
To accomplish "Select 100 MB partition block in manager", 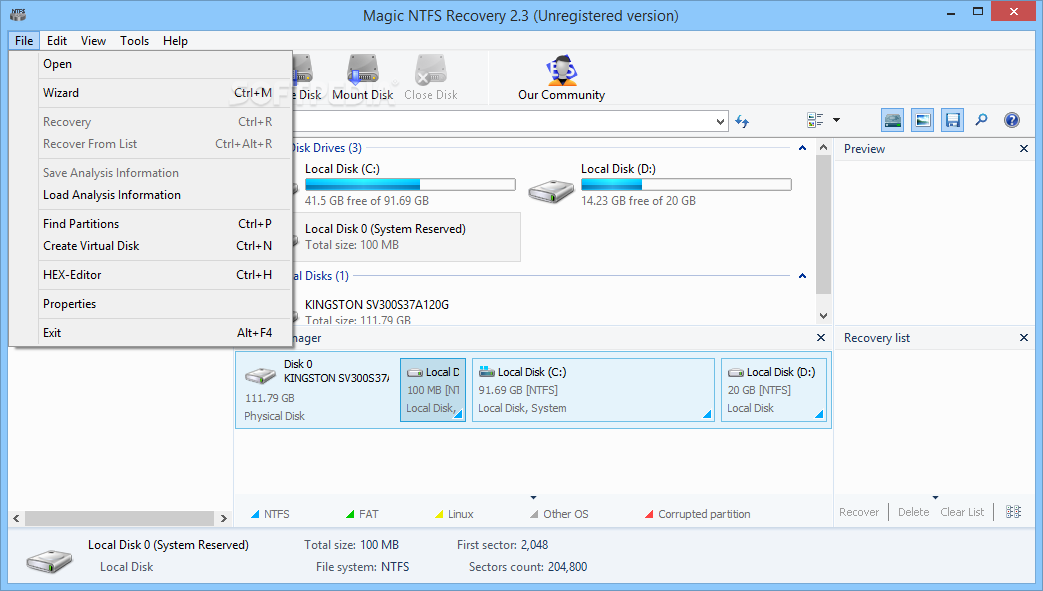I will [433, 390].
